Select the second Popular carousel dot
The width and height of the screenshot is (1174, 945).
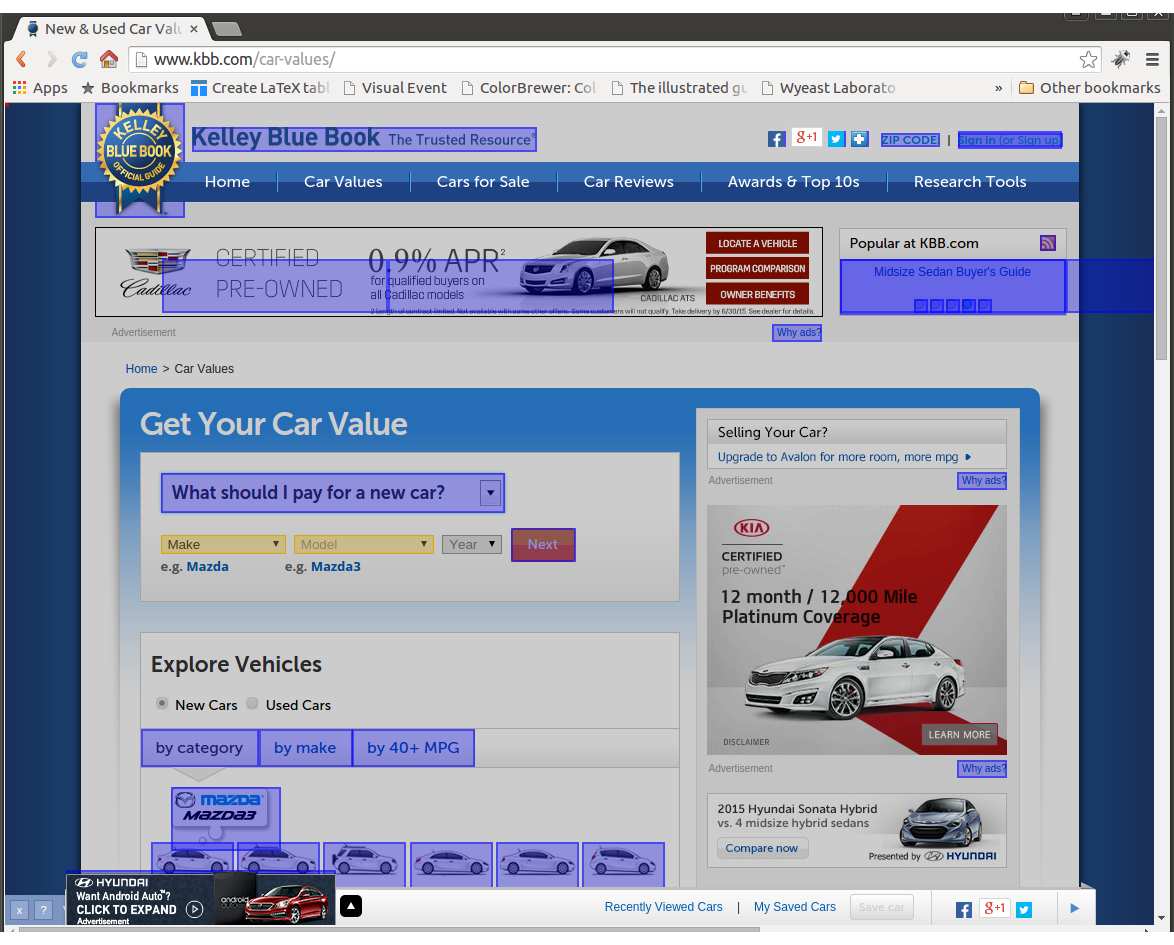(937, 306)
